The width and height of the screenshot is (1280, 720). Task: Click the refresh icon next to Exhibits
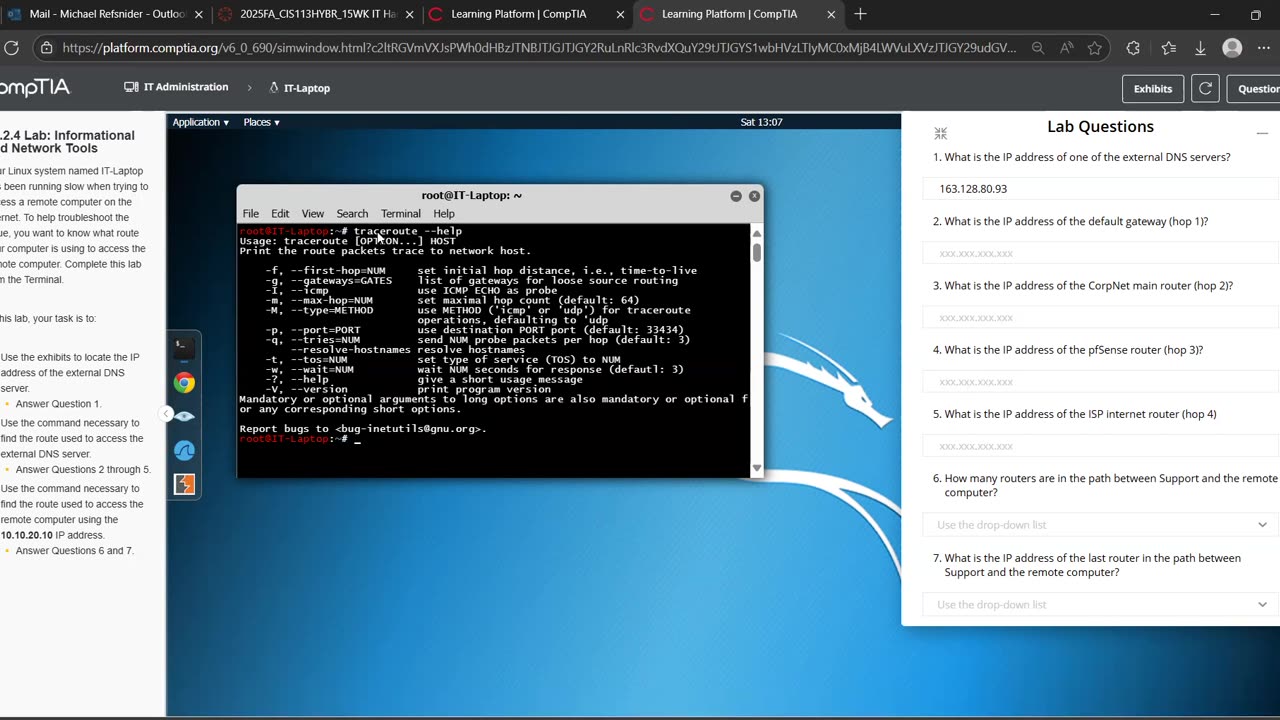click(1205, 88)
